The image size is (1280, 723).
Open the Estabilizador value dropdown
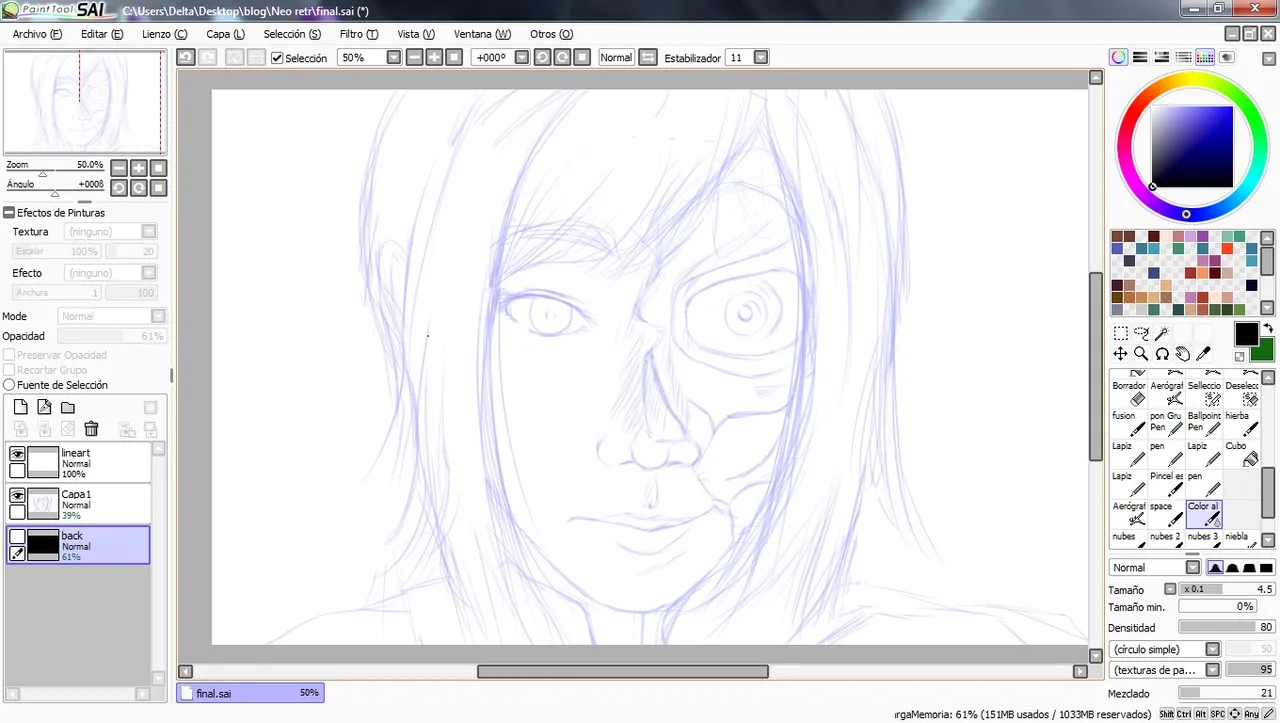[x=761, y=57]
